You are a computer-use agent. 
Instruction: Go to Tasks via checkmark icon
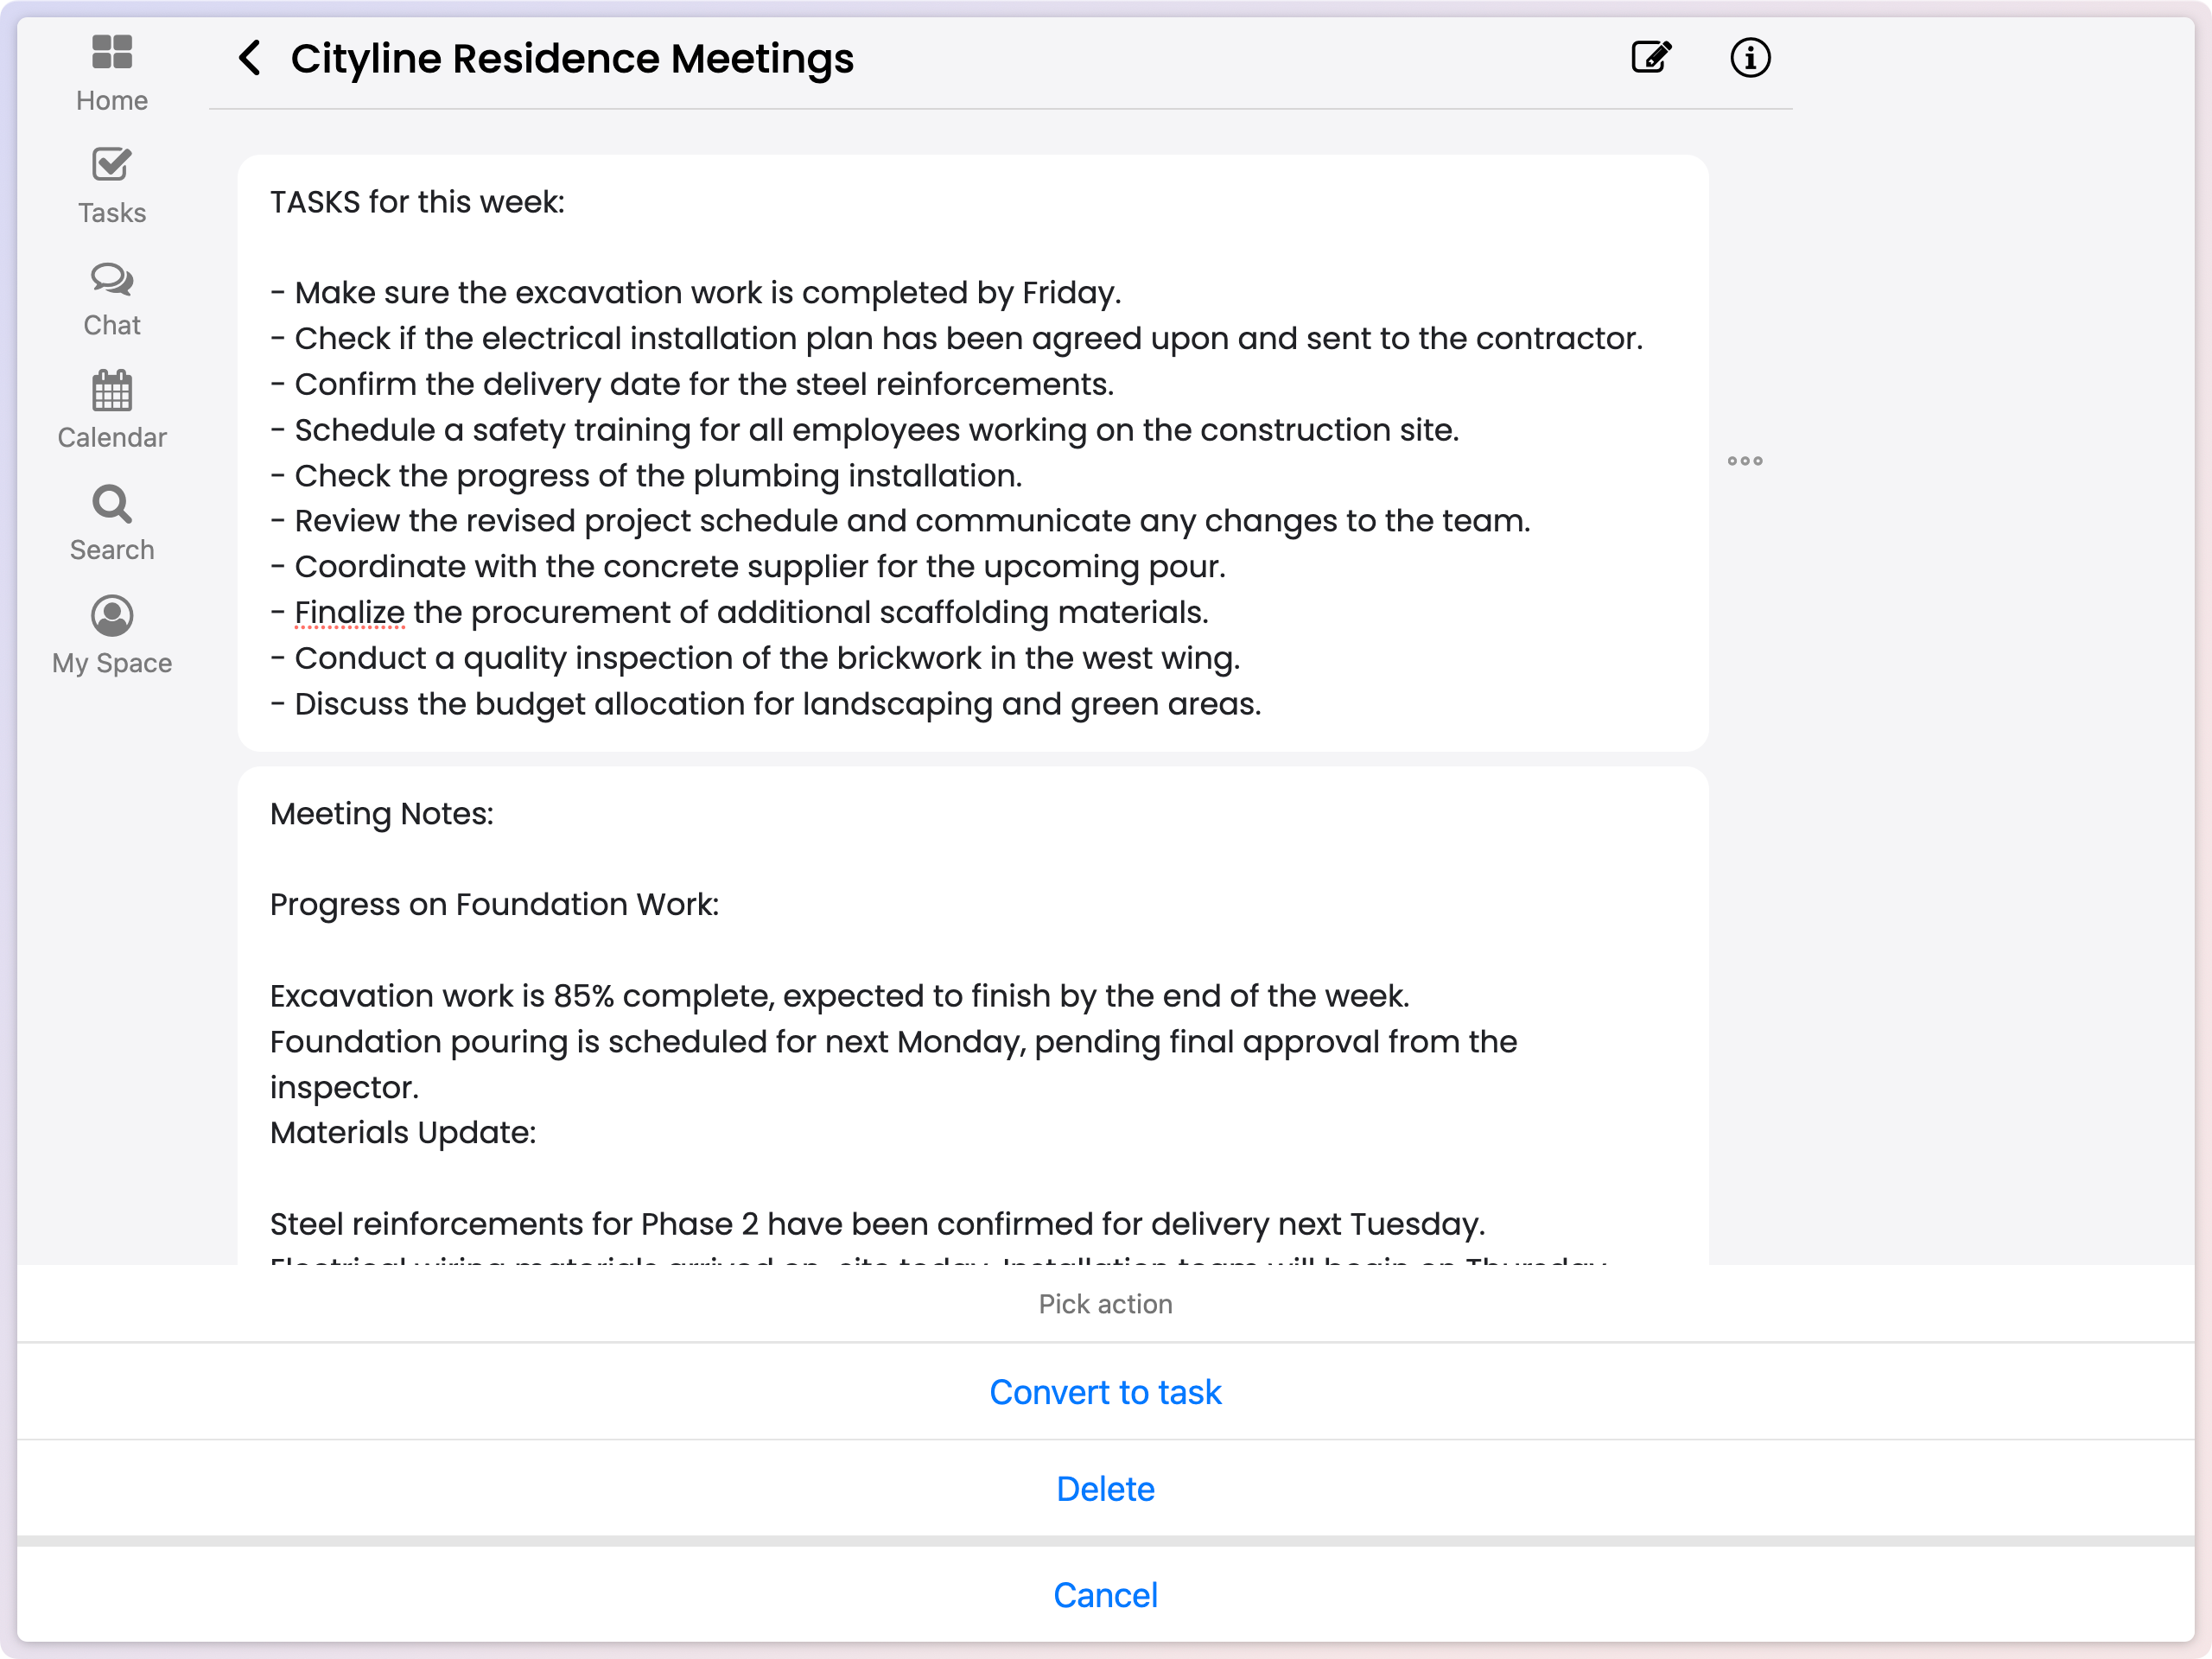(112, 165)
